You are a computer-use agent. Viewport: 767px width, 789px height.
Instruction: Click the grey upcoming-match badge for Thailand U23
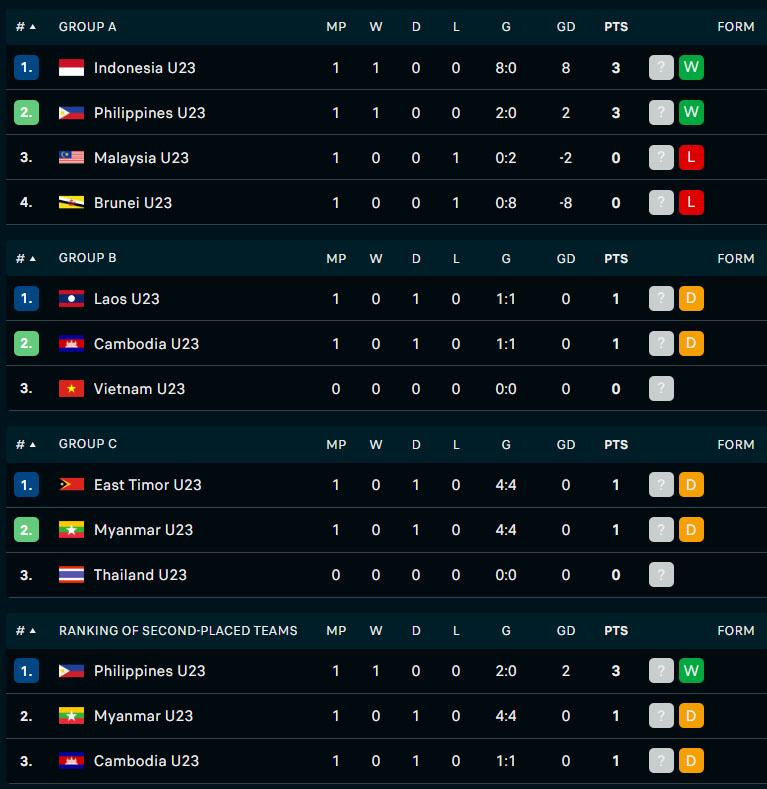661,575
